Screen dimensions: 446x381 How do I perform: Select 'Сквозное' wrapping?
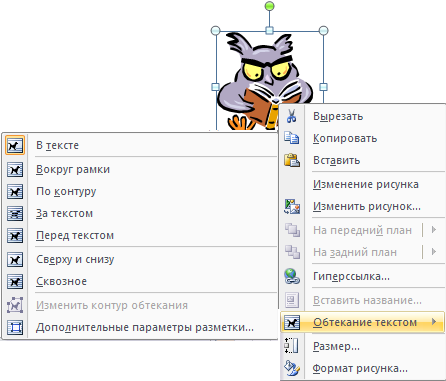click(x=140, y=282)
